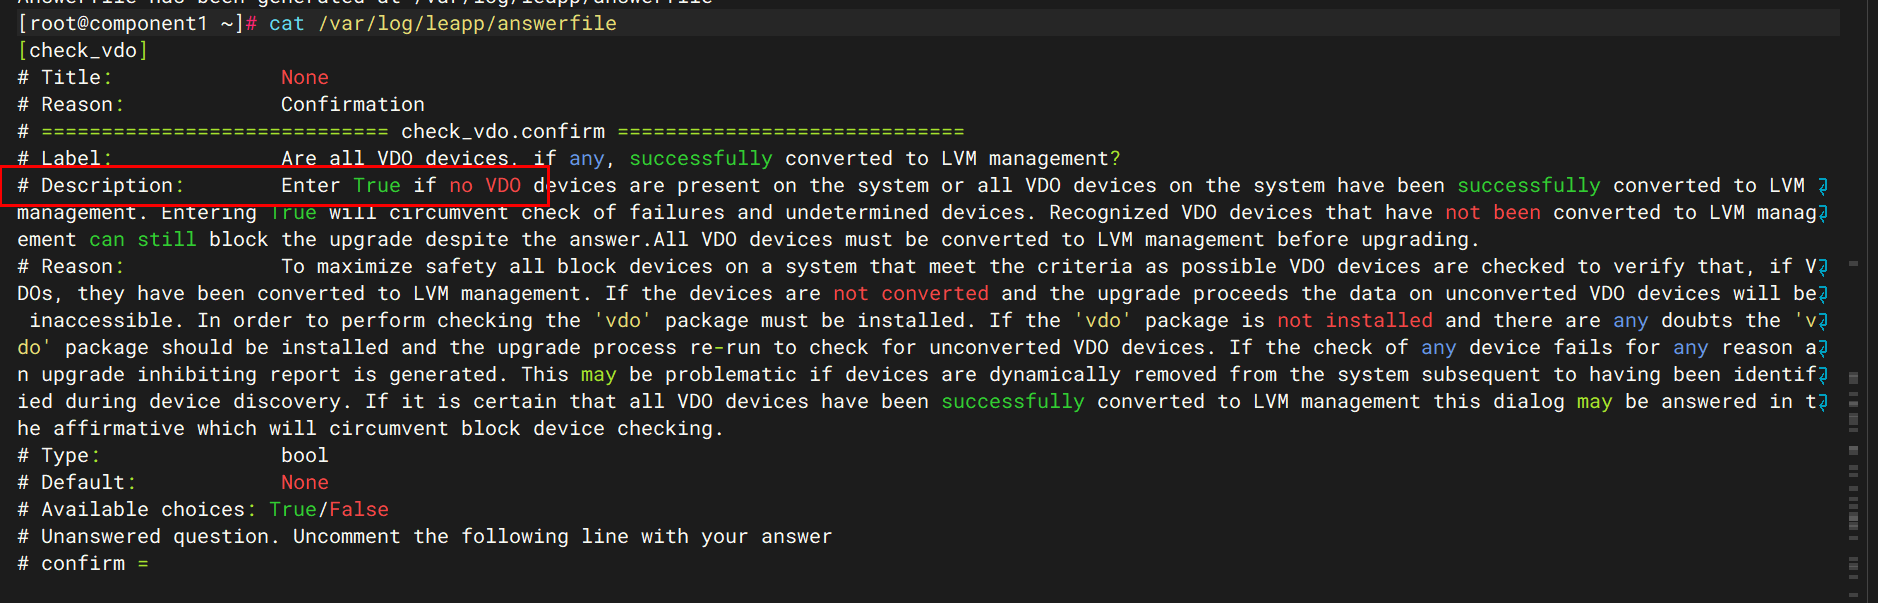1878x603 pixels.
Task: Click the red 'None' value beside Title
Action: point(304,78)
